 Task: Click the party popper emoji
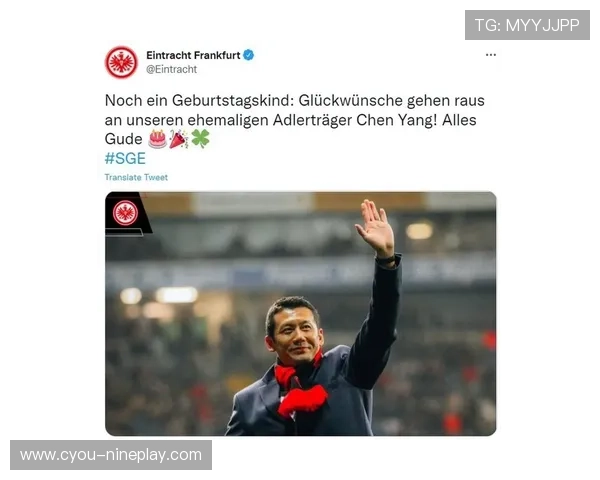(x=178, y=139)
